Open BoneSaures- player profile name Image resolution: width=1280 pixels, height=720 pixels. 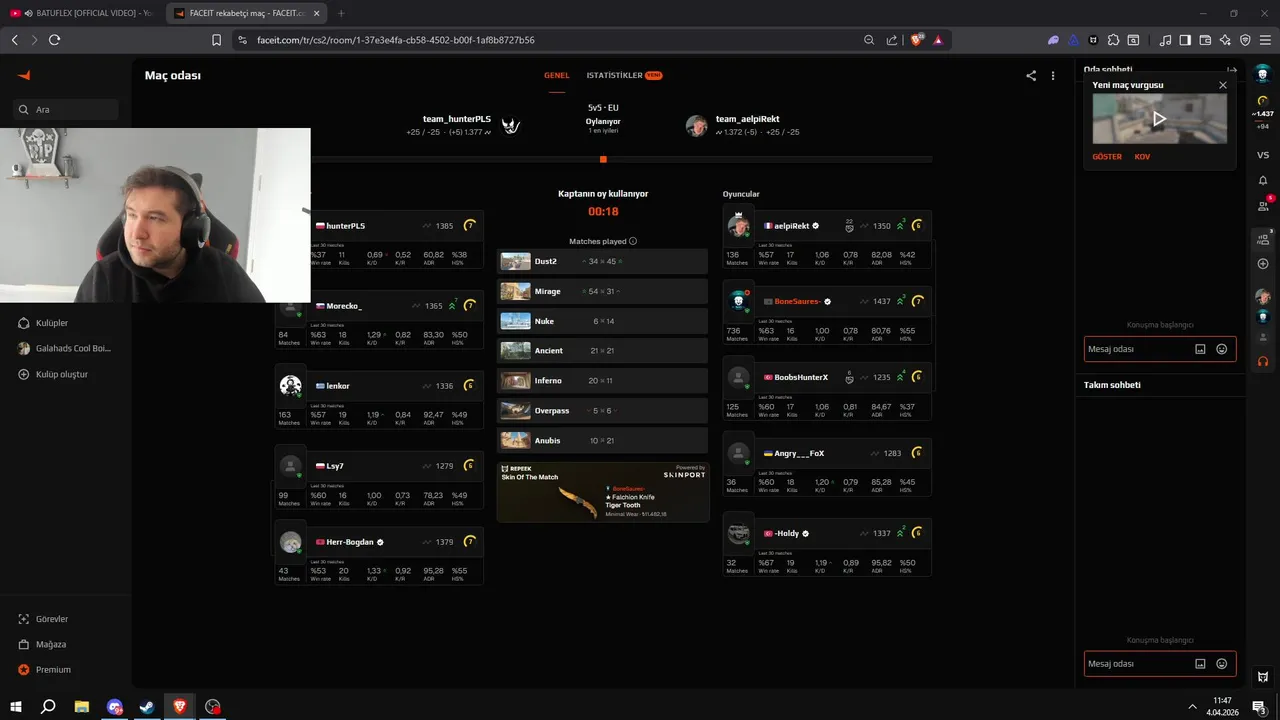[797, 301]
